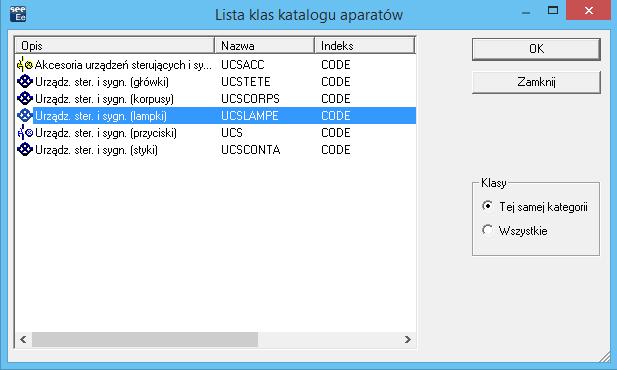Click the CODE index cell in UCSACC row

tap(336, 65)
